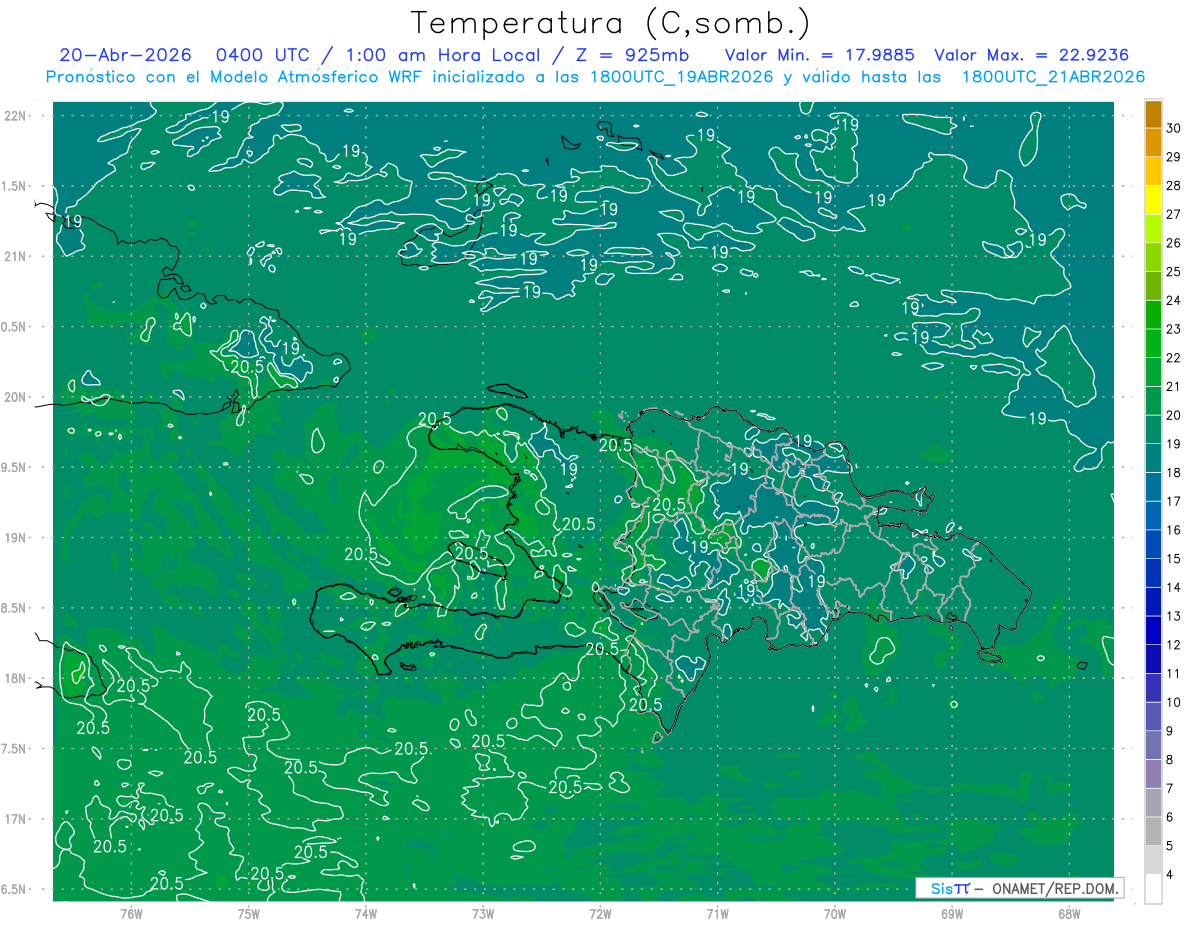Select the 72W longitude axis label

(x=600, y=913)
